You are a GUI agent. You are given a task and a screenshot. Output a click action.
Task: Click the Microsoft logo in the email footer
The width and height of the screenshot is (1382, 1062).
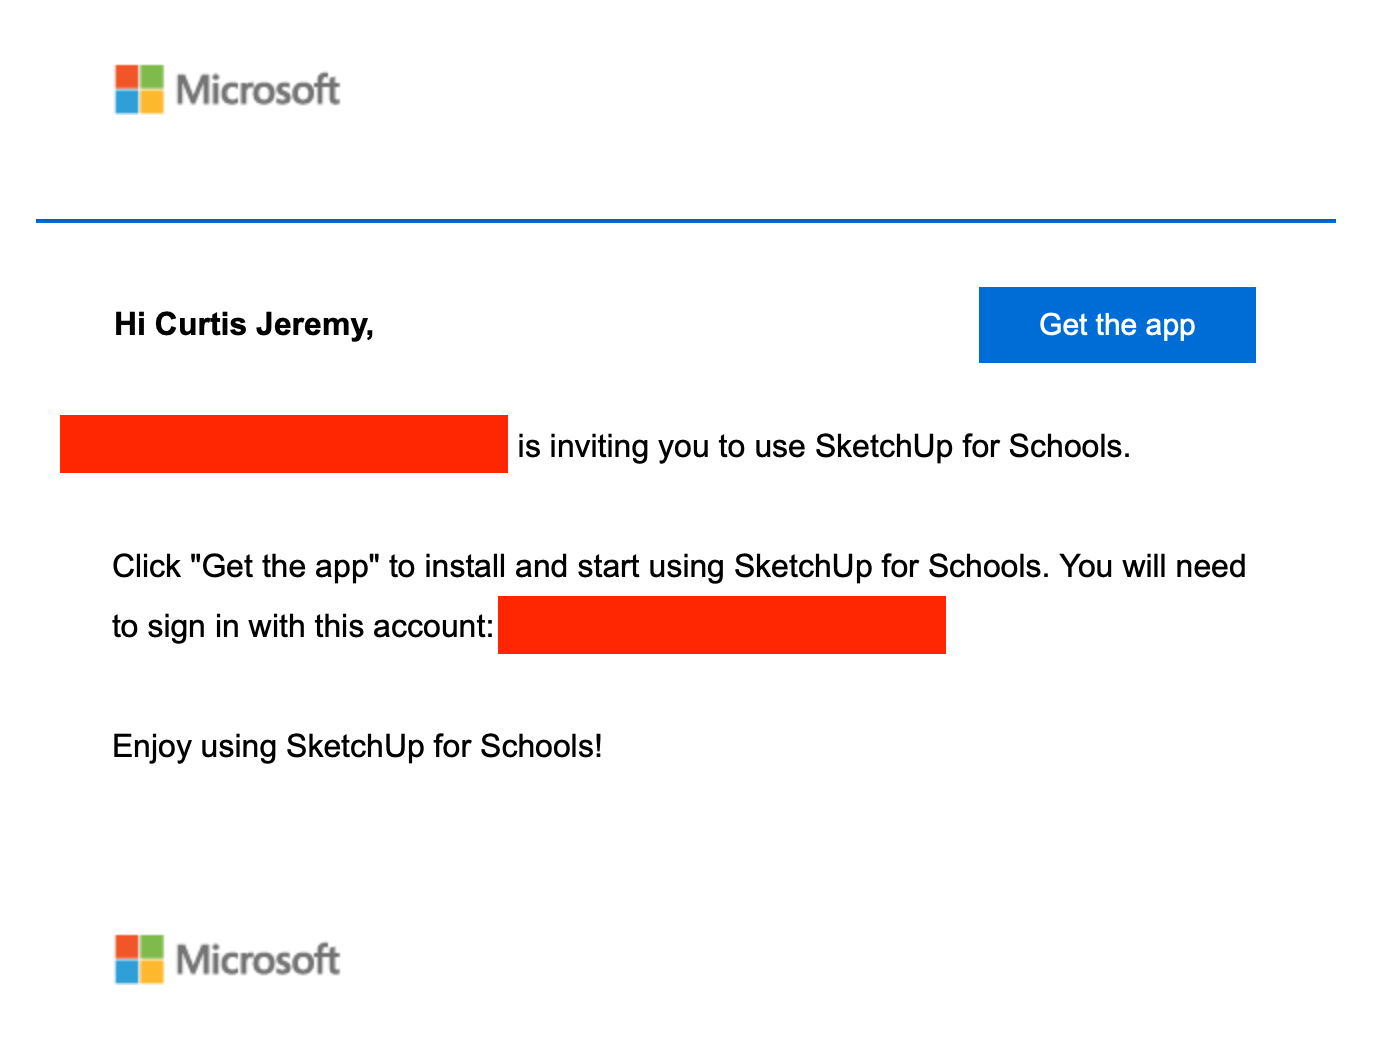click(x=228, y=960)
